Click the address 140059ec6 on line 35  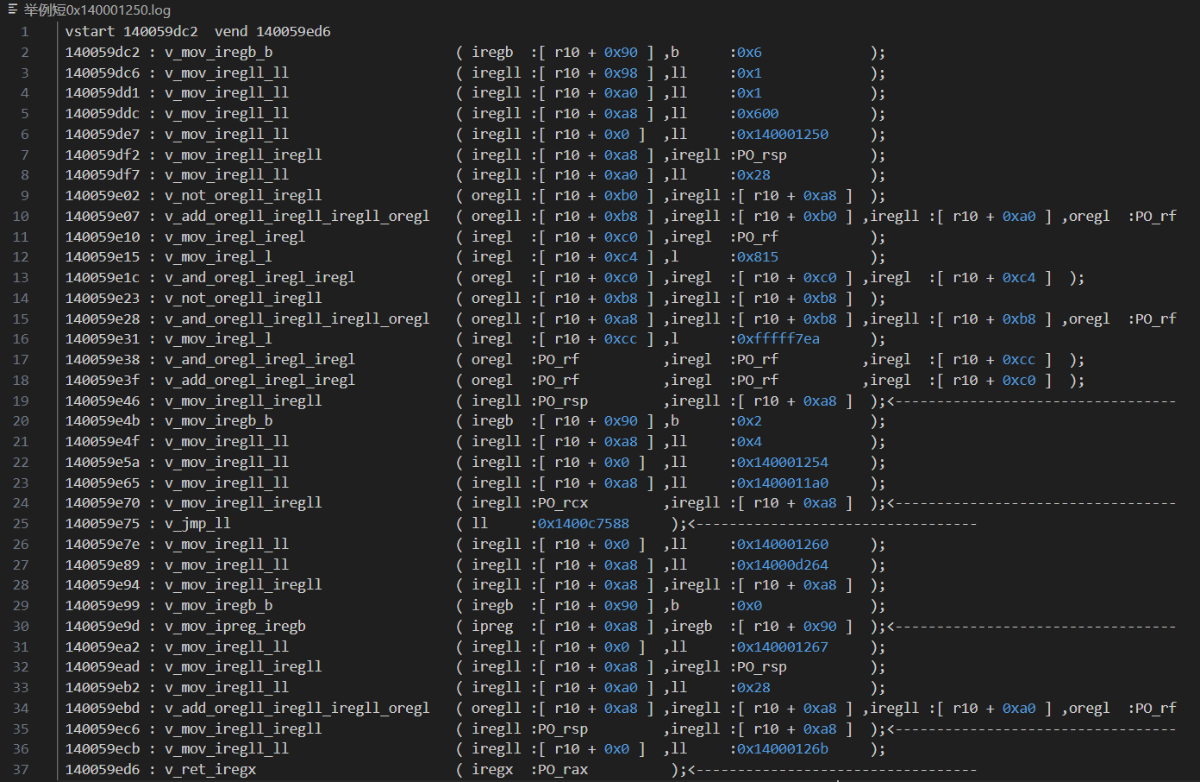tap(102, 728)
